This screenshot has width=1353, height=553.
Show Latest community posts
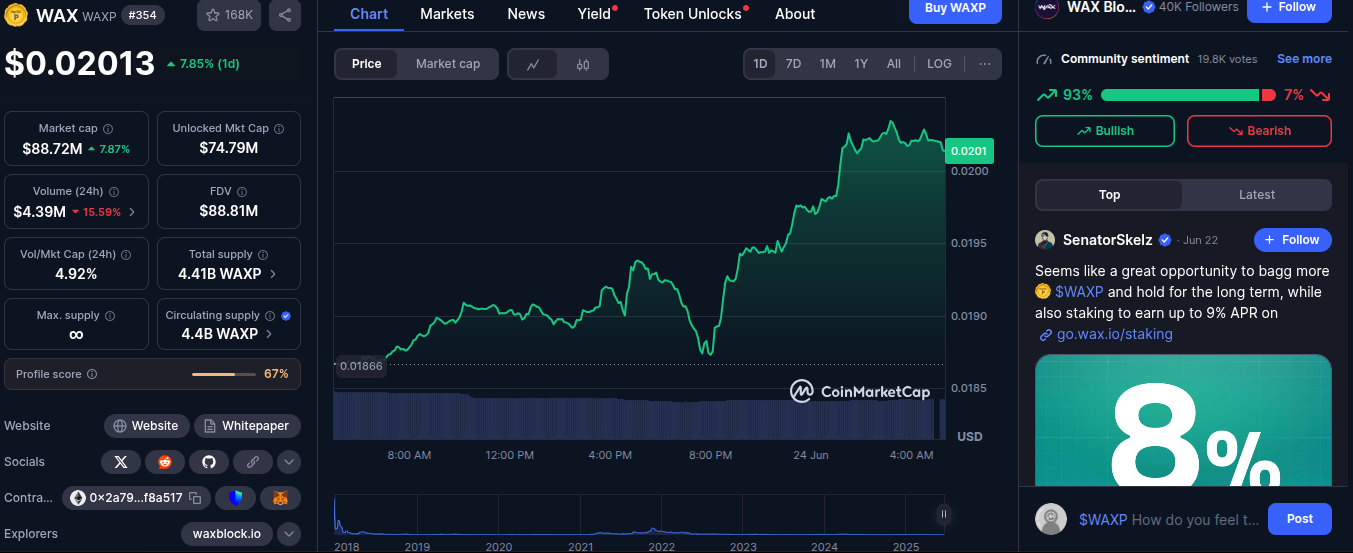[x=1257, y=195]
